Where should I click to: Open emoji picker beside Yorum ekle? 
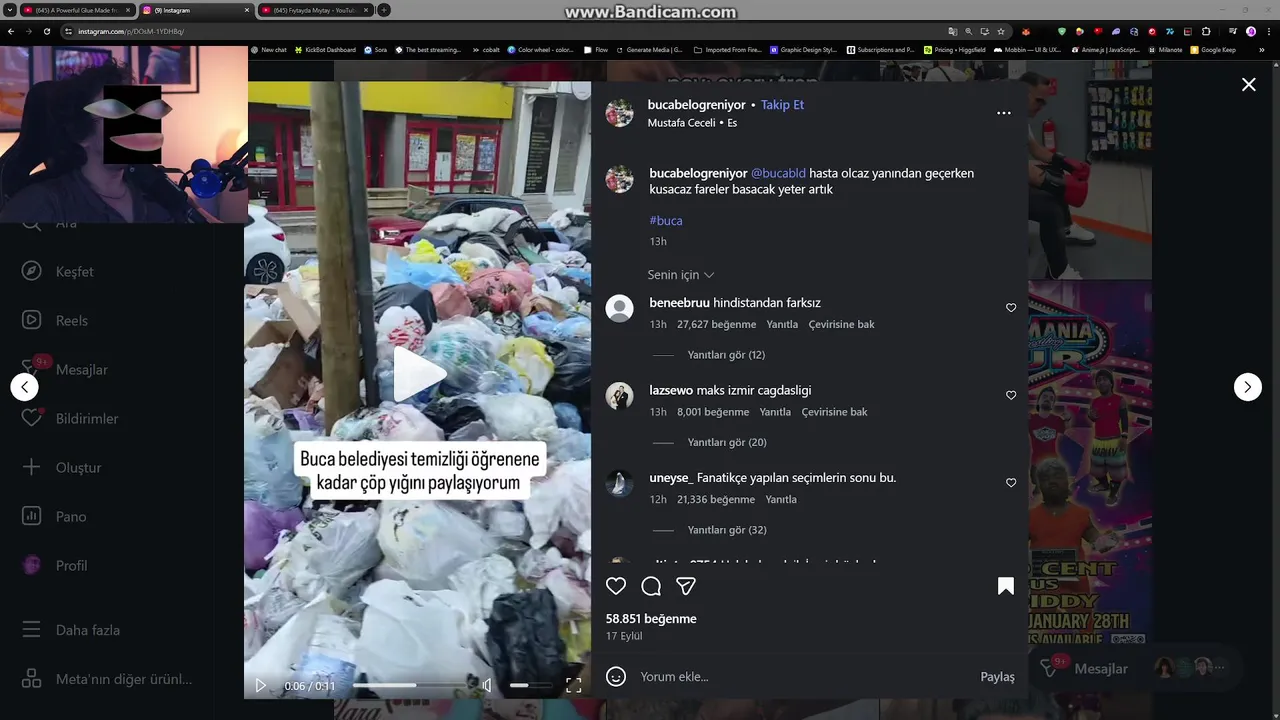coord(616,677)
